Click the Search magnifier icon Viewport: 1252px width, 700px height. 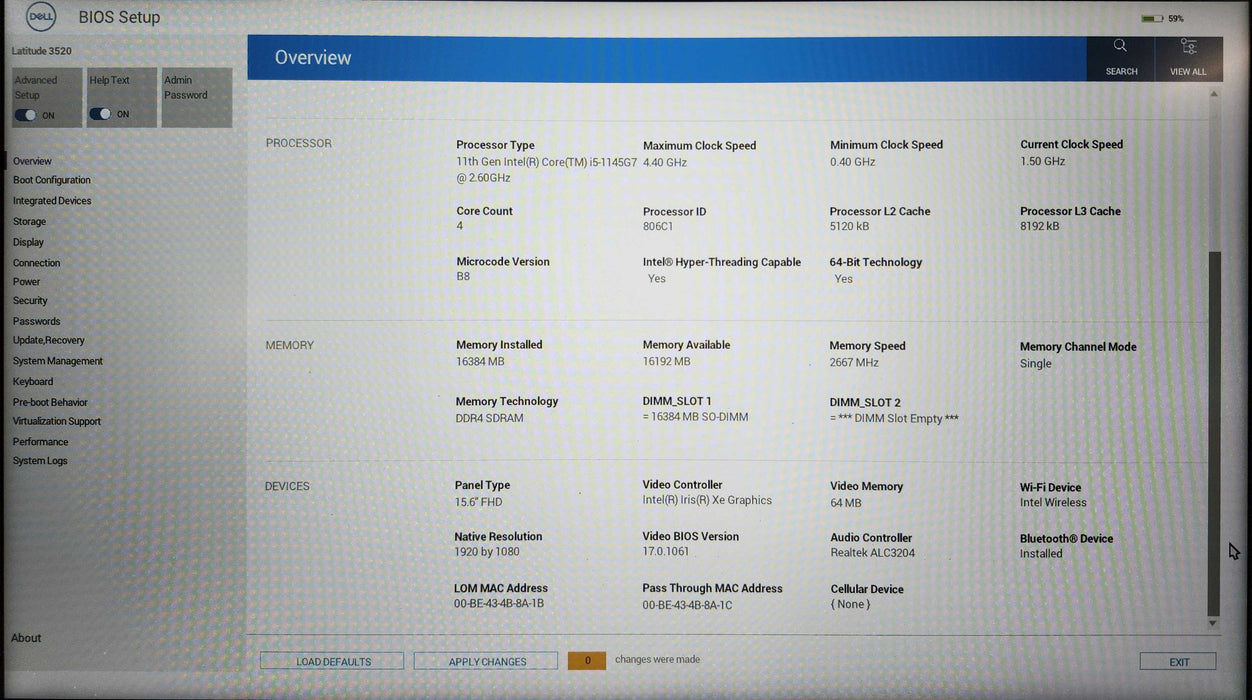tap(1120, 47)
